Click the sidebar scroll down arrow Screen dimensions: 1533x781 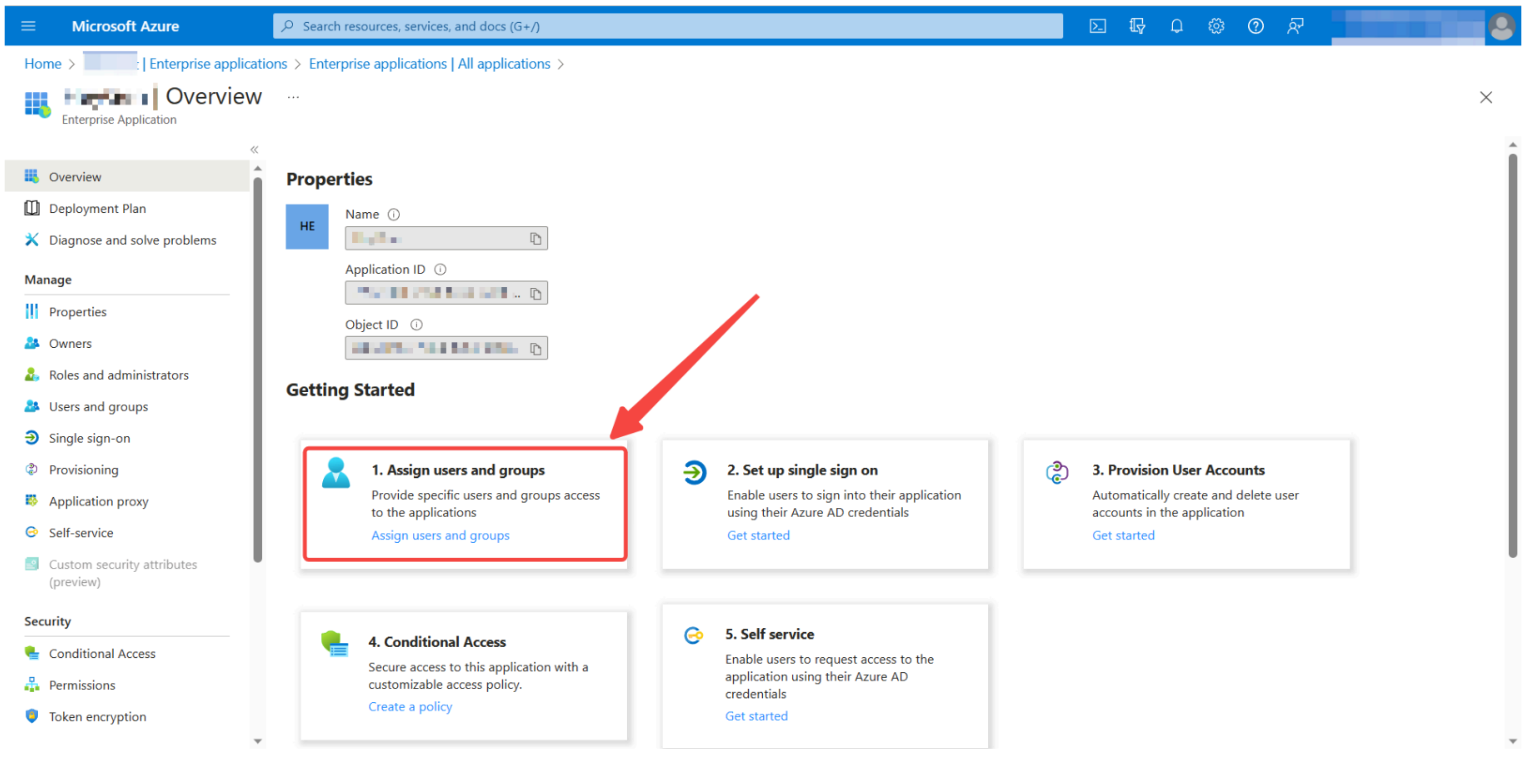click(258, 741)
